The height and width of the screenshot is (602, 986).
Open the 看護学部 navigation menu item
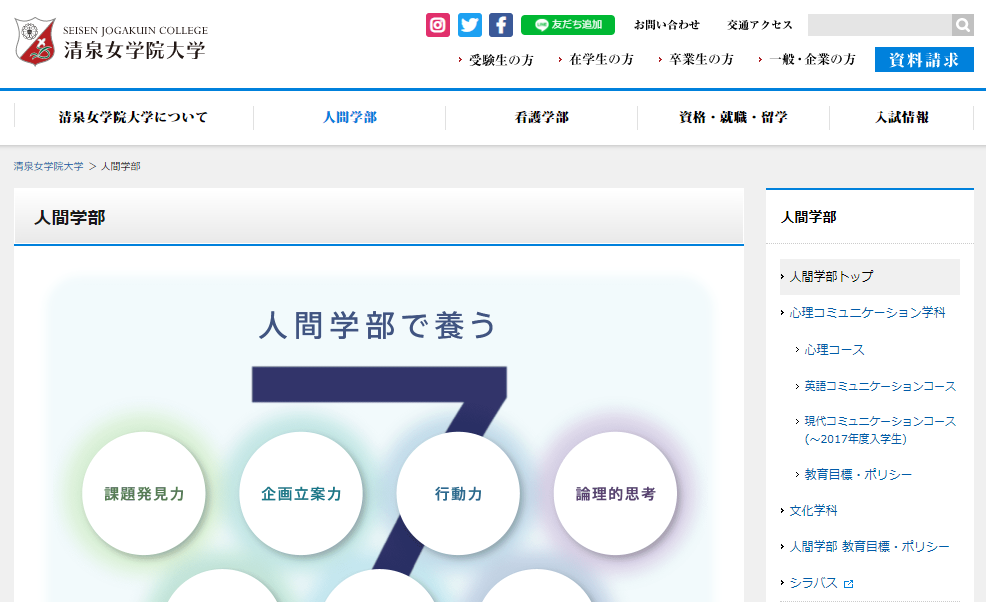[541, 117]
